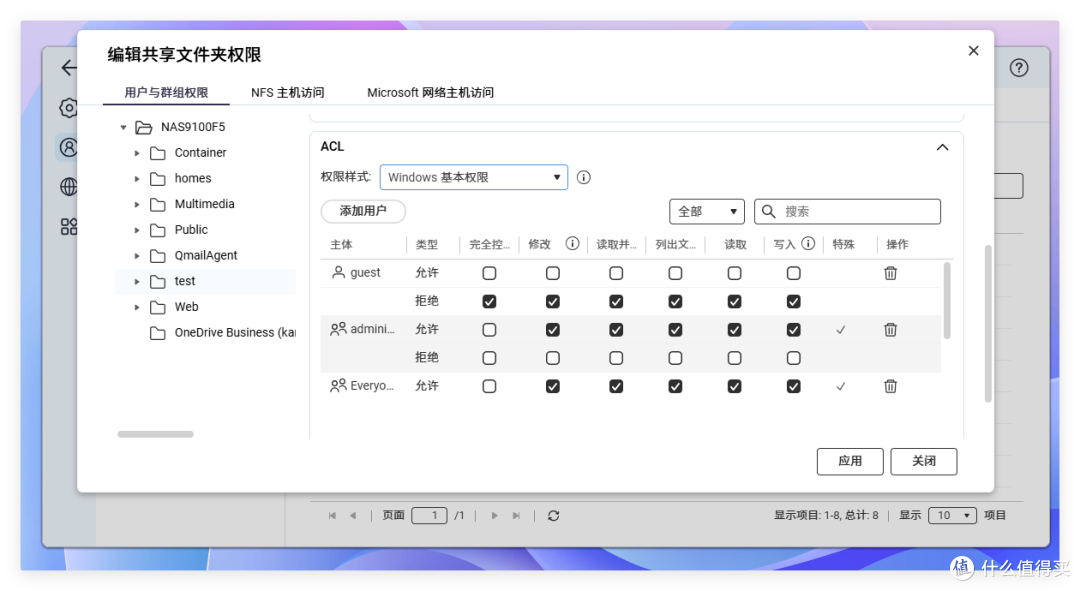
Task: Click the 应用 button
Action: click(x=850, y=461)
